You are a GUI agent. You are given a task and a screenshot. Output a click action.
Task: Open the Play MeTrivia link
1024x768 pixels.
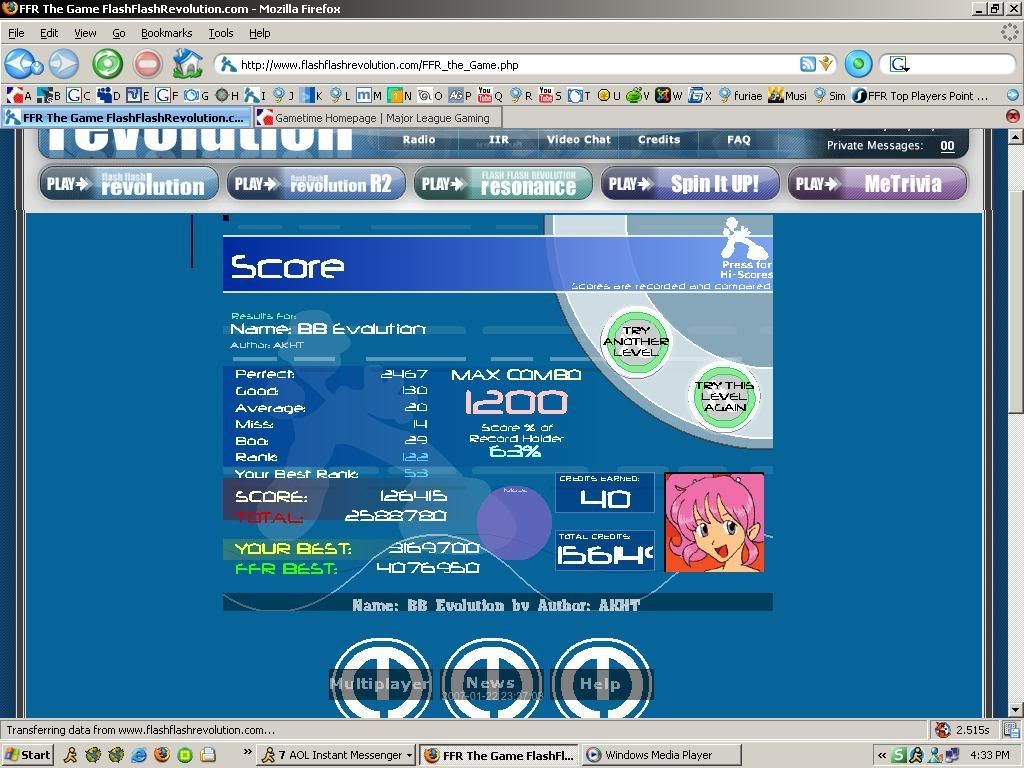[x=877, y=184]
